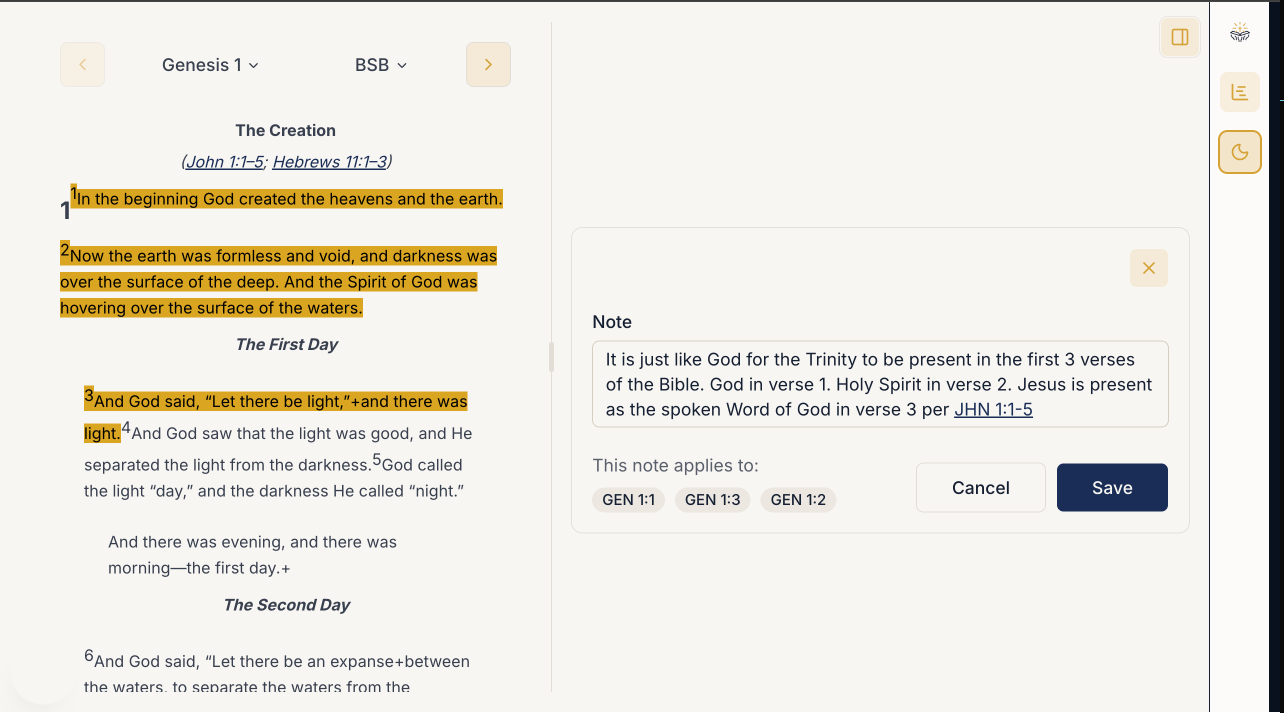This screenshot has height=713, width=1284.
Task: Go to the next chapter arrow
Action: click(488, 65)
